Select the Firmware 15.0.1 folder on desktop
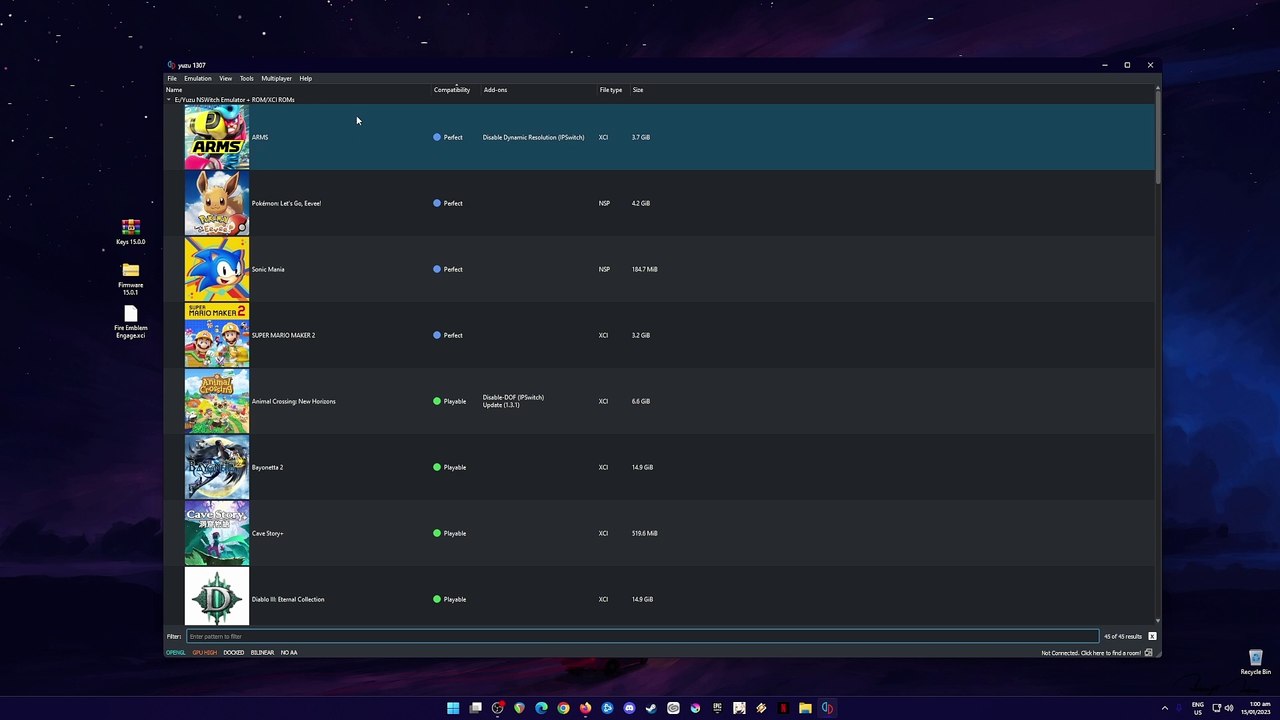The image size is (1280, 720). (130, 279)
